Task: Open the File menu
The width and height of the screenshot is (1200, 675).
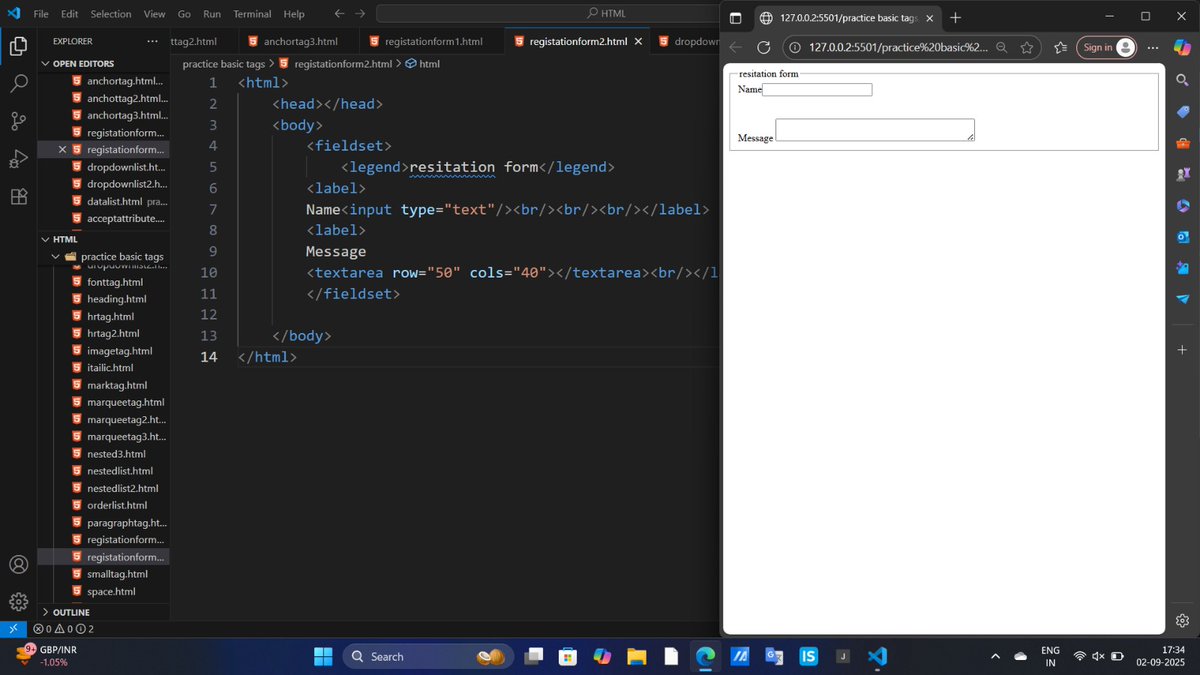Action: point(41,14)
